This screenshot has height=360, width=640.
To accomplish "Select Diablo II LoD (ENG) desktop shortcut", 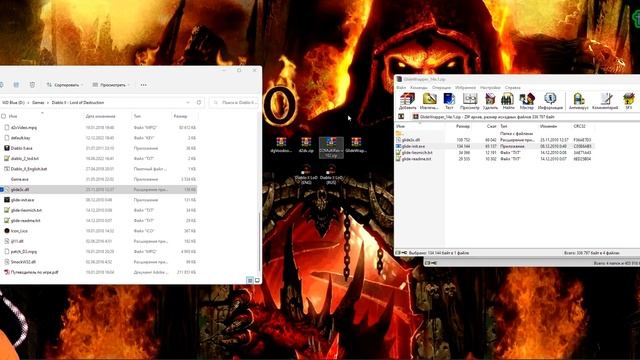I will 306,175.
